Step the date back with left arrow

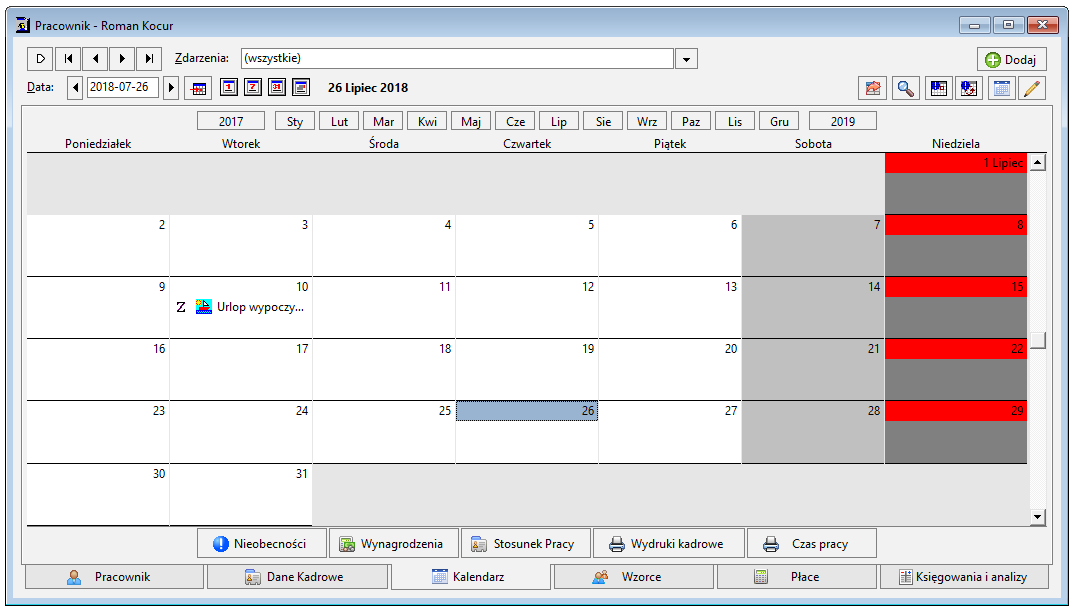[75, 88]
